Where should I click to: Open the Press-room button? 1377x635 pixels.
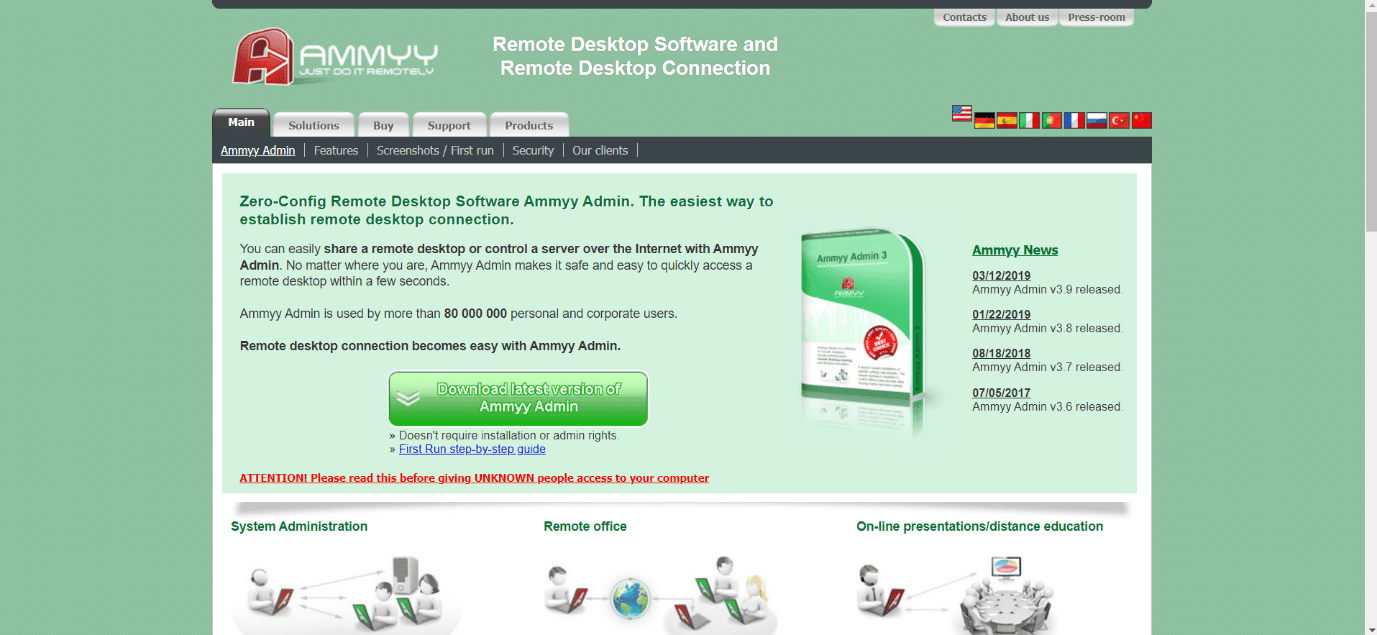point(1096,17)
